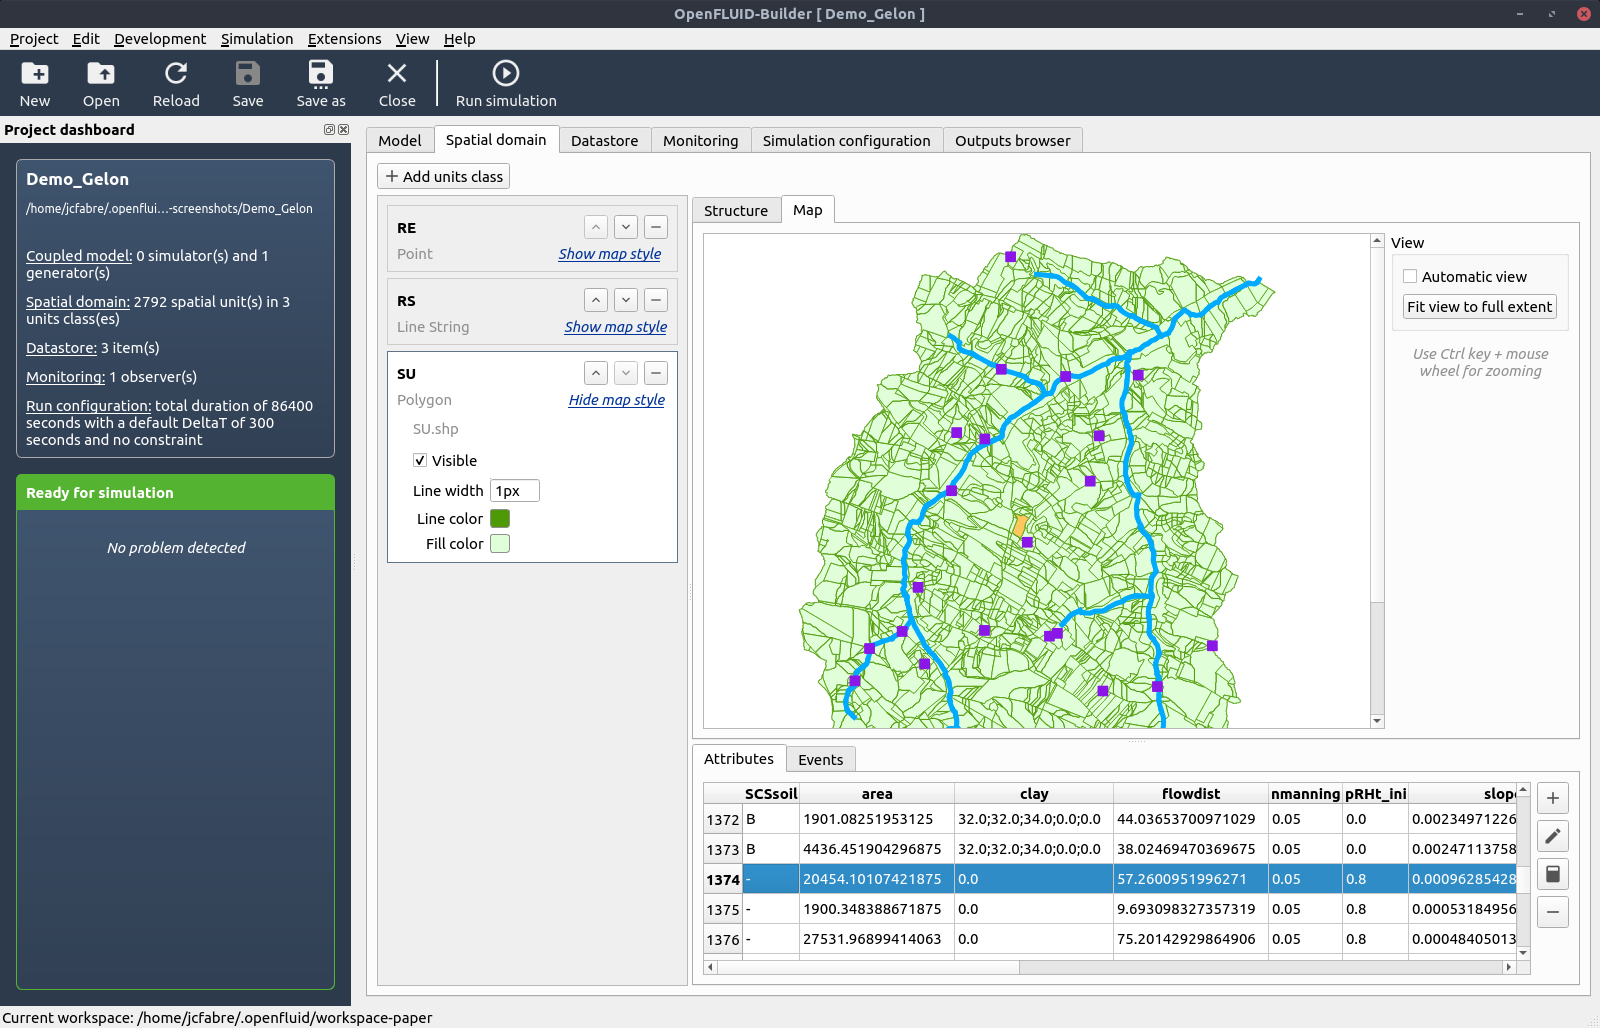Move RS units class up
The image size is (1600, 1028).
coord(596,300)
